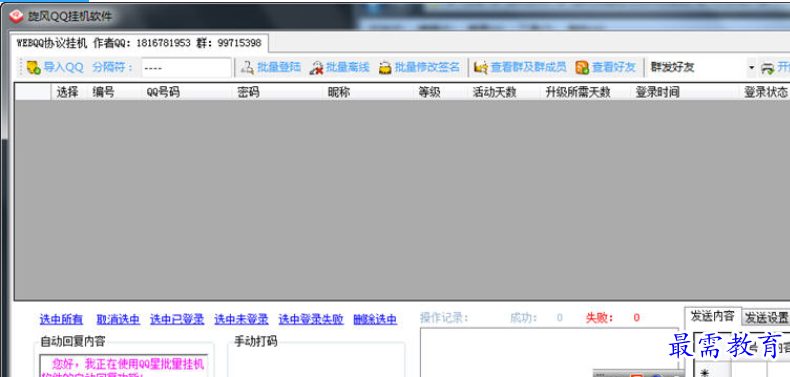Select the WEBQQ协议挂机 tab

[139, 43]
